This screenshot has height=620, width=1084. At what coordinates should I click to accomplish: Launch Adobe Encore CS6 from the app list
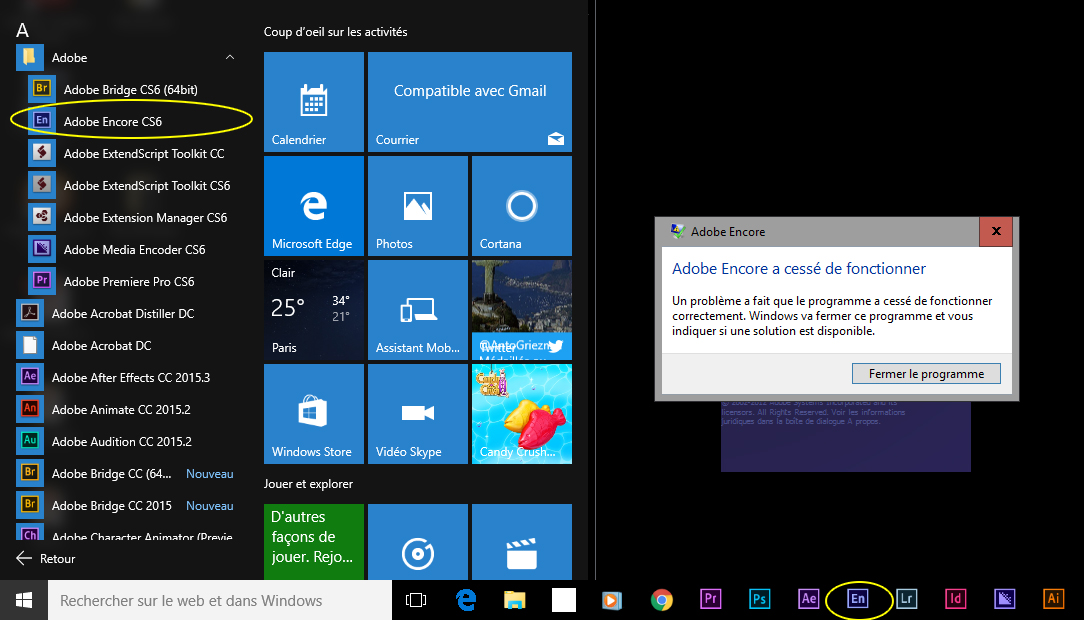[112, 122]
